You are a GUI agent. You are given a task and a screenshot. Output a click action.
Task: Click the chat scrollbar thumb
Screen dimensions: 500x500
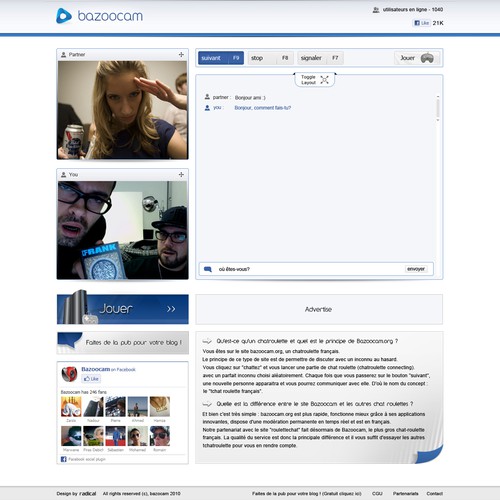pyautogui.click(x=438, y=108)
